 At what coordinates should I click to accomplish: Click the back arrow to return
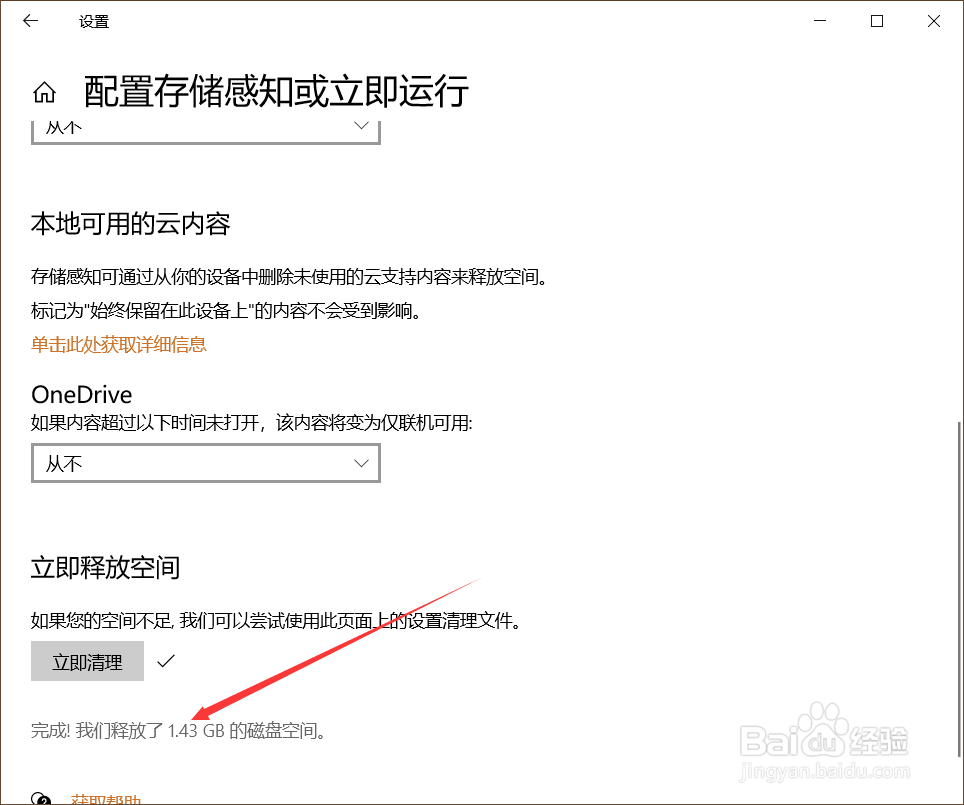(x=30, y=20)
